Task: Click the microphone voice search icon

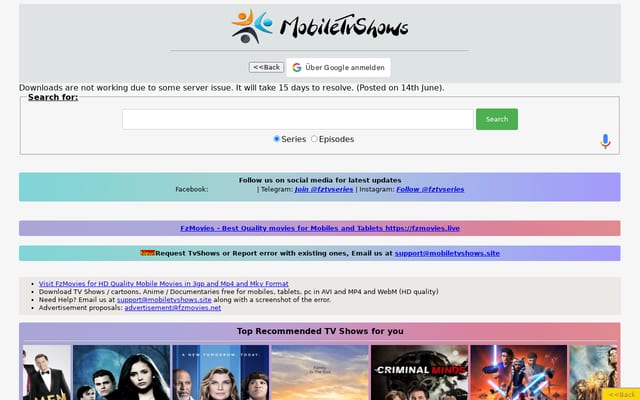Action: point(605,141)
